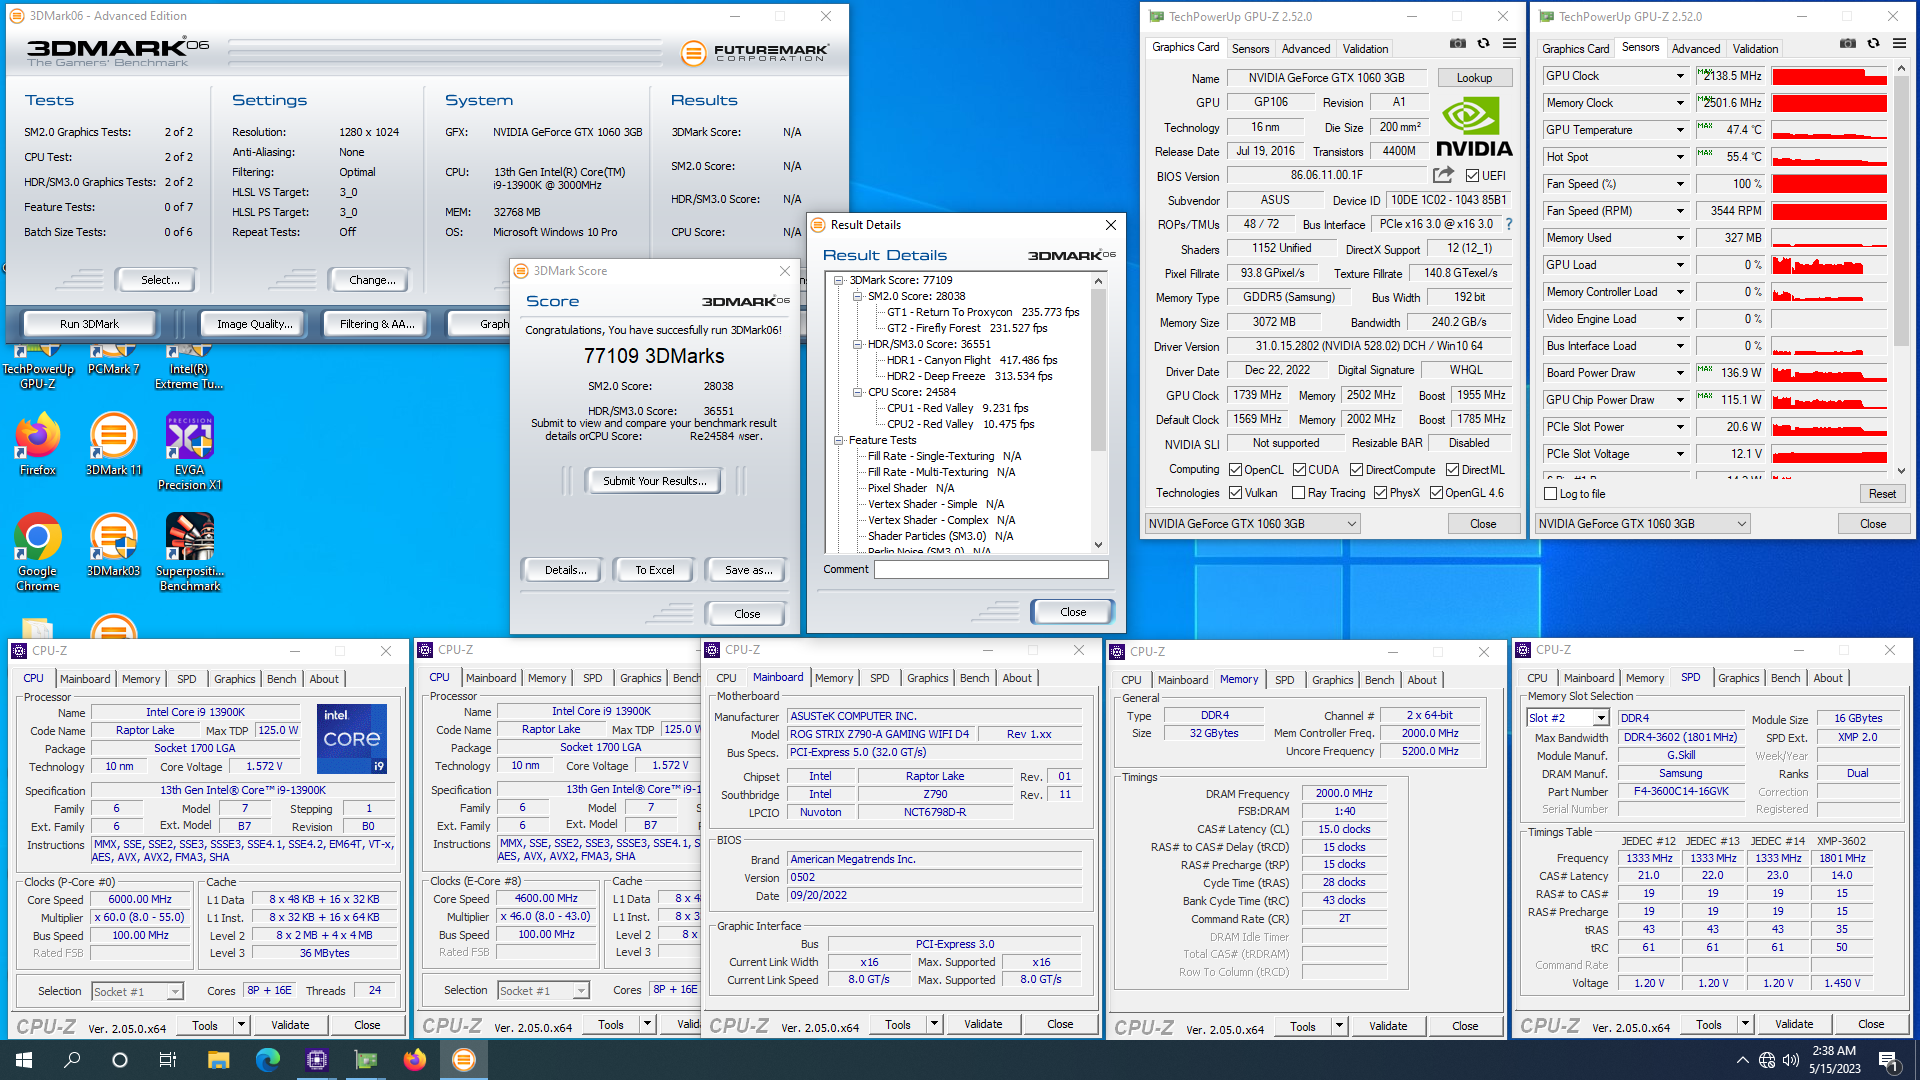1920x1080 pixels.
Task: Open the Mainboard tab in first CPU-Z window
Action: coord(85,679)
